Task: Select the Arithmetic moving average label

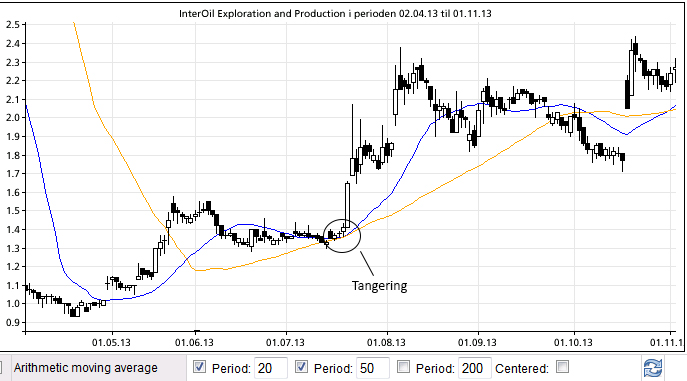Action: (x=85, y=368)
